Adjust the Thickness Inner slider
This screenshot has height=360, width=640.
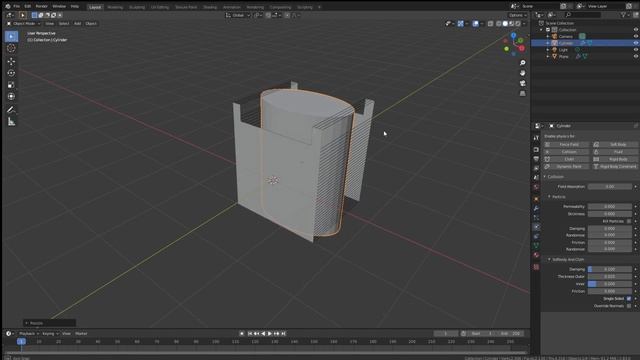610,284
